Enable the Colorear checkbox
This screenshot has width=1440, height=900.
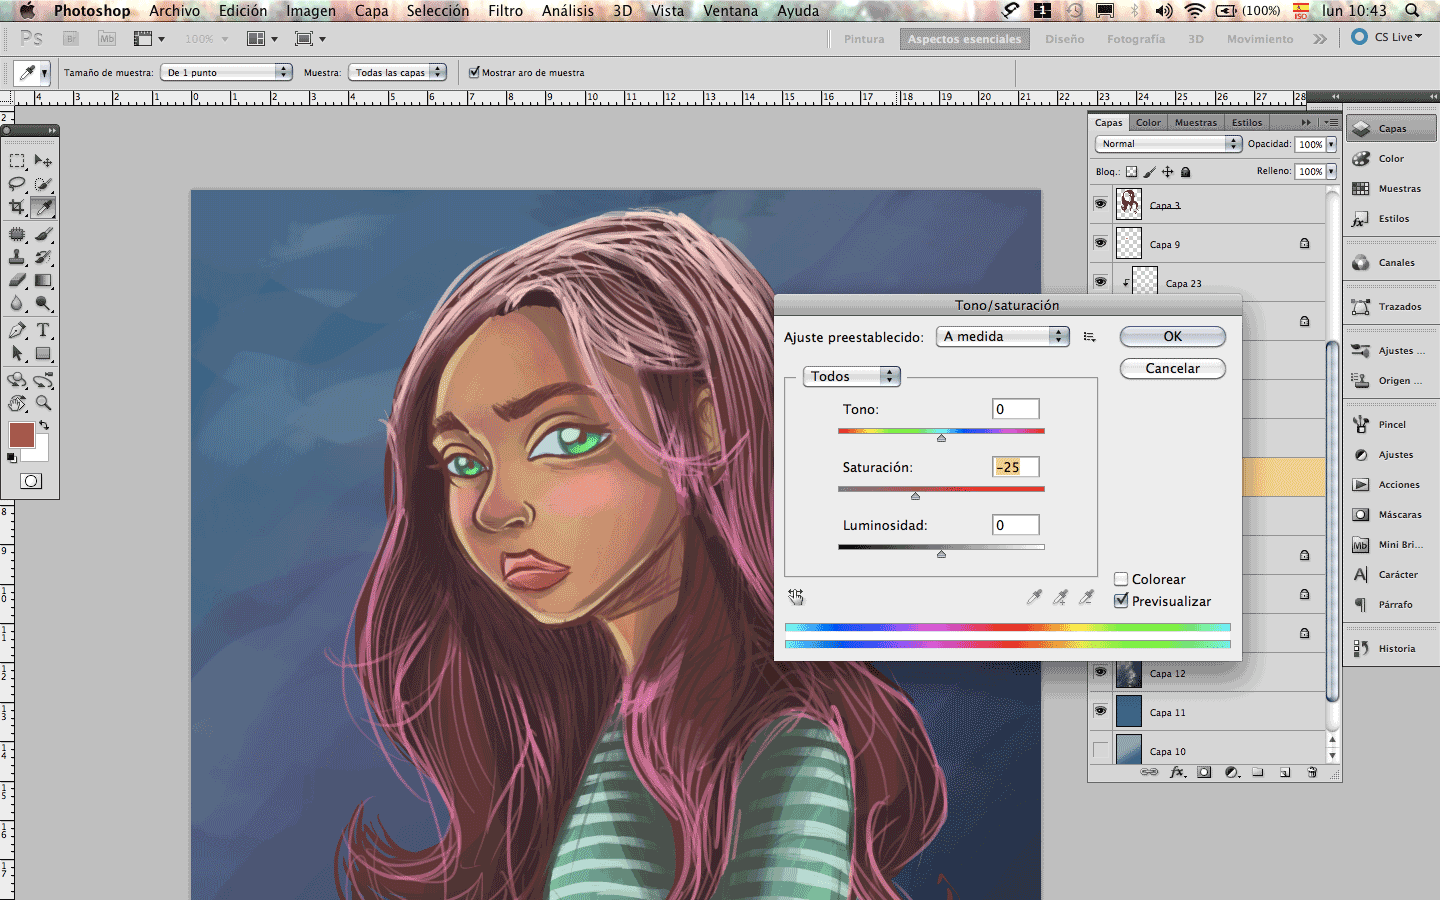pyautogui.click(x=1121, y=579)
